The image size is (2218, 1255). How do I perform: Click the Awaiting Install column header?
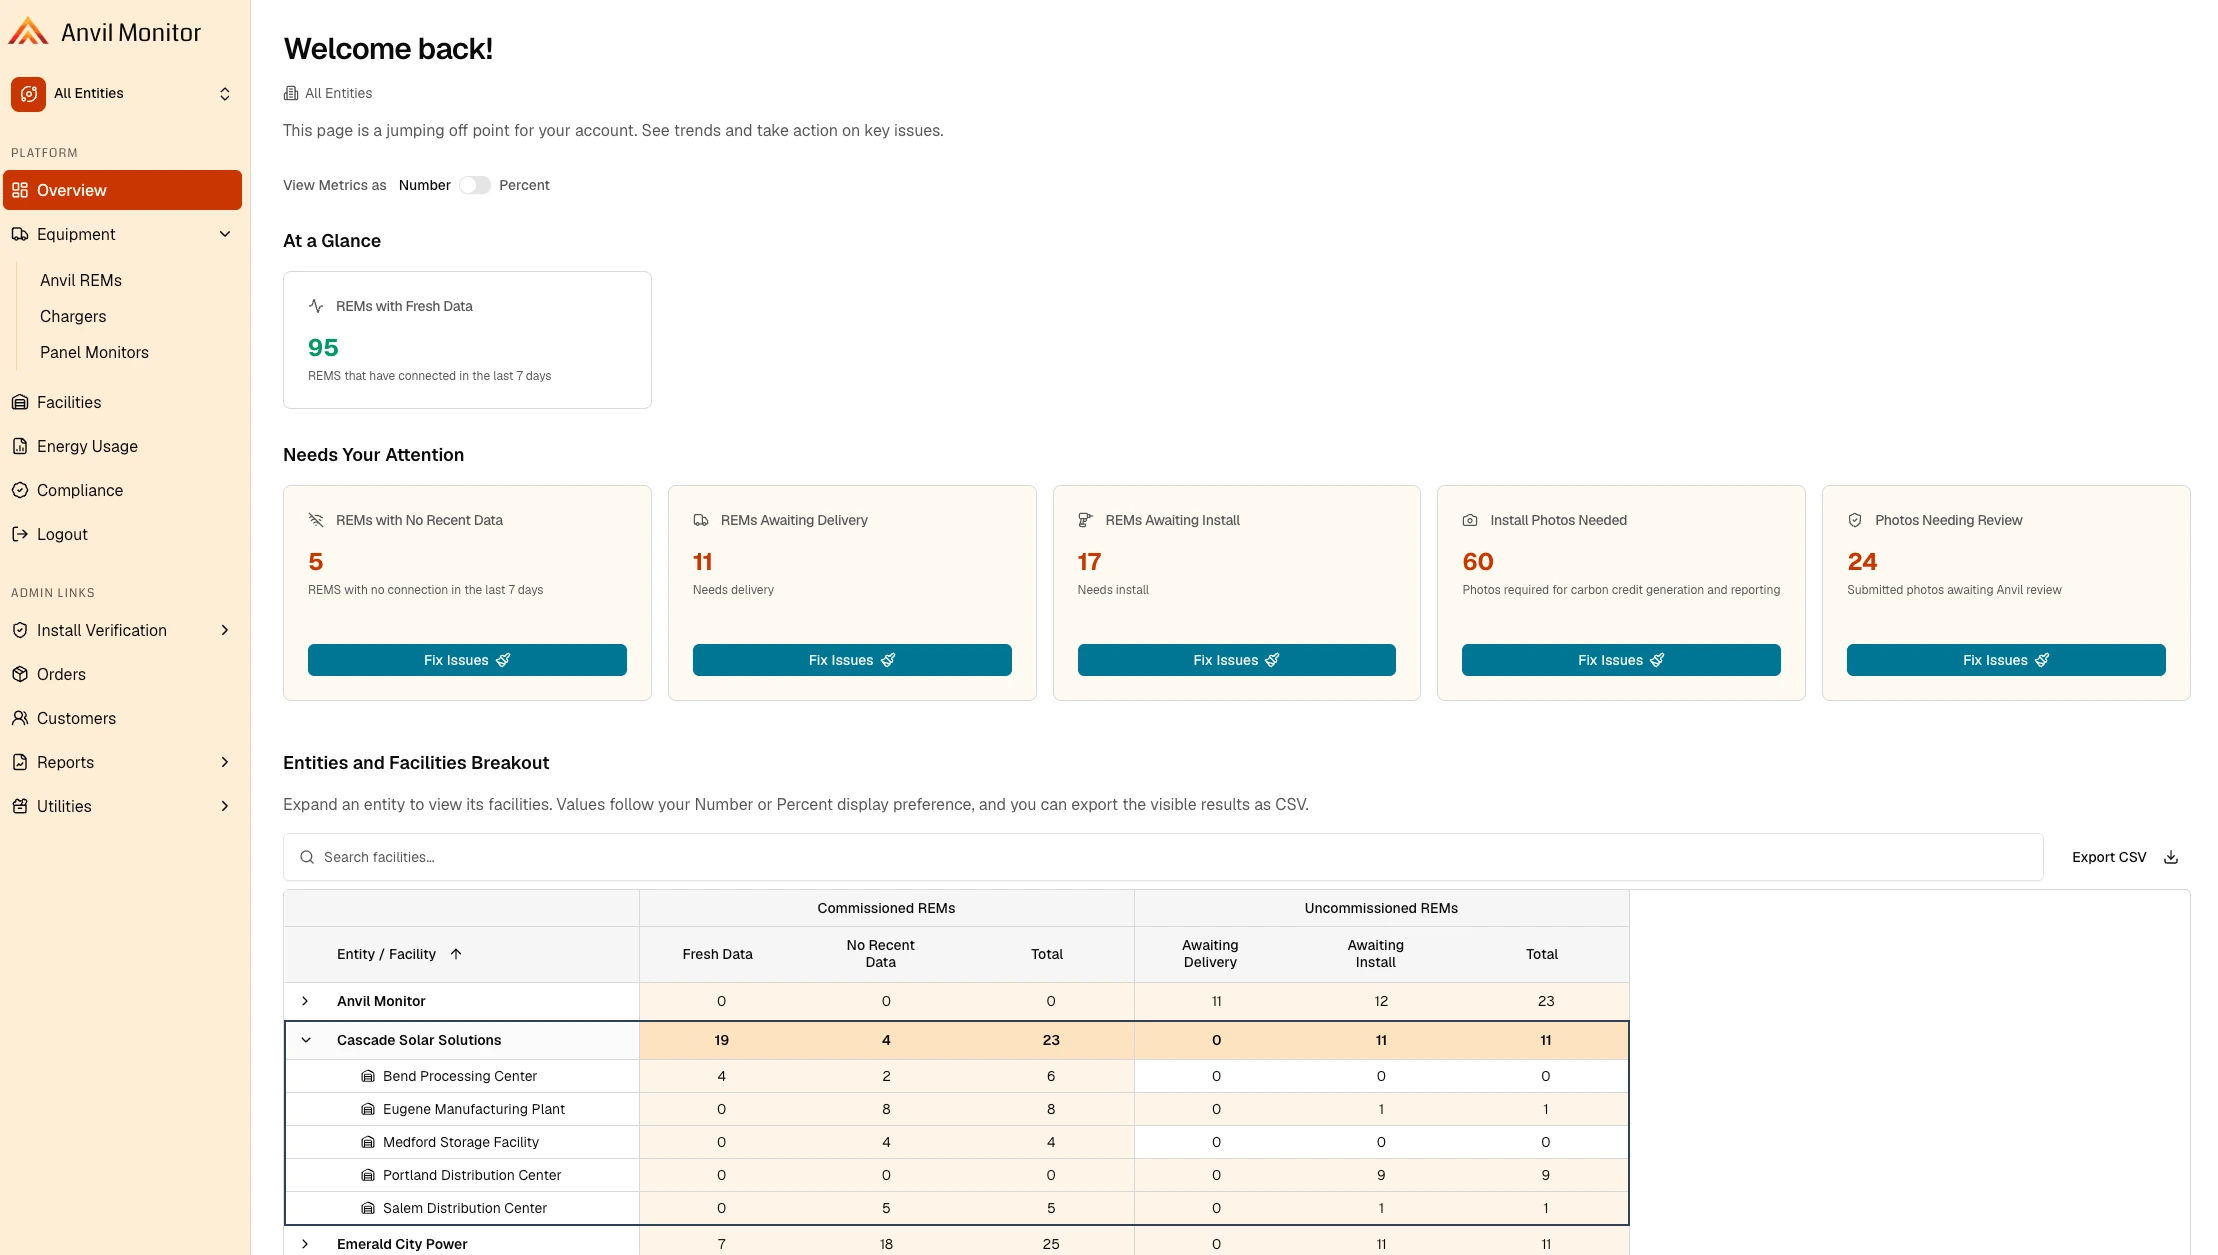coord(1375,953)
